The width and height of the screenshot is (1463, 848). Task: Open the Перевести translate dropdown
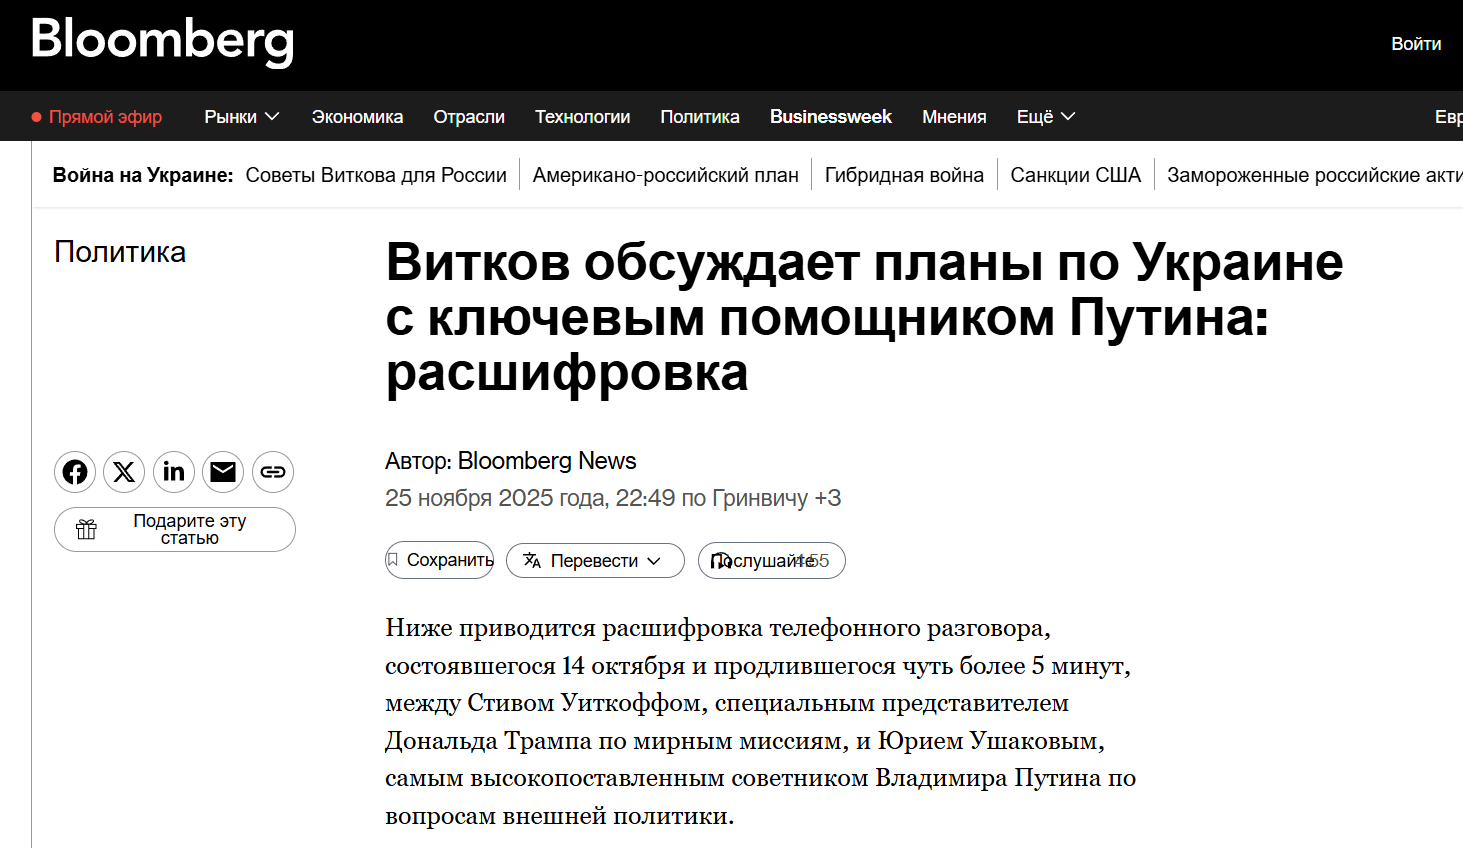click(x=594, y=561)
